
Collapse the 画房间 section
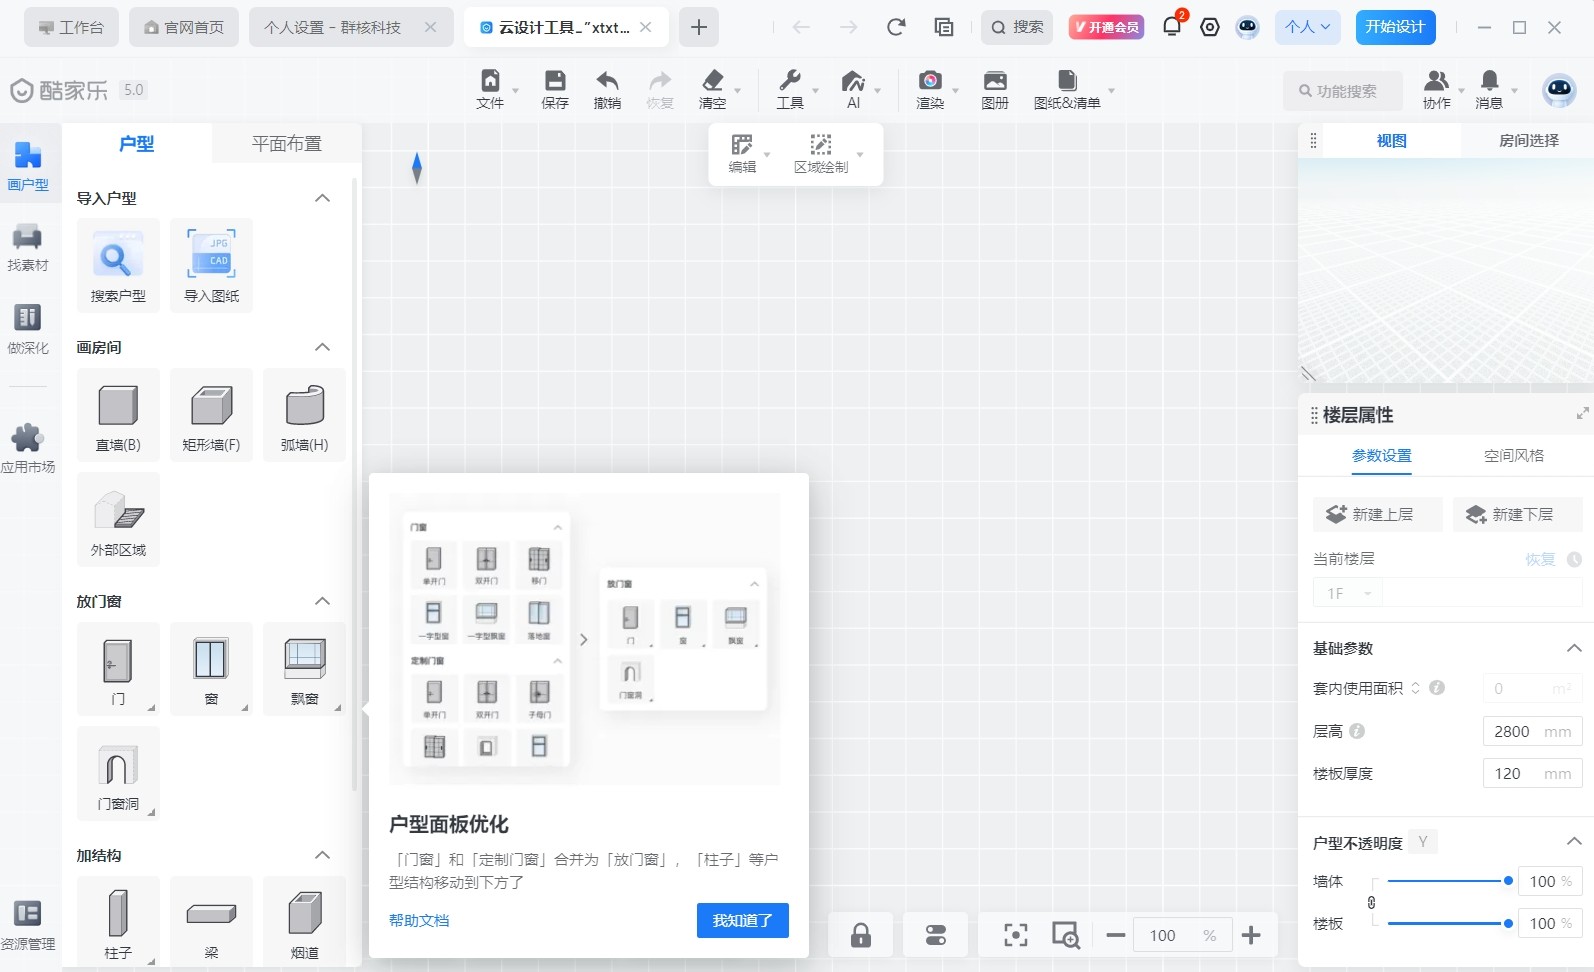[322, 347]
